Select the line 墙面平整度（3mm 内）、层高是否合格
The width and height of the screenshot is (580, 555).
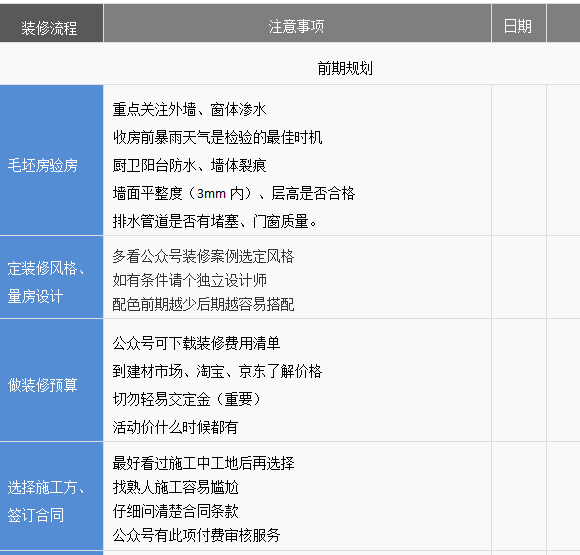click(x=234, y=193)
